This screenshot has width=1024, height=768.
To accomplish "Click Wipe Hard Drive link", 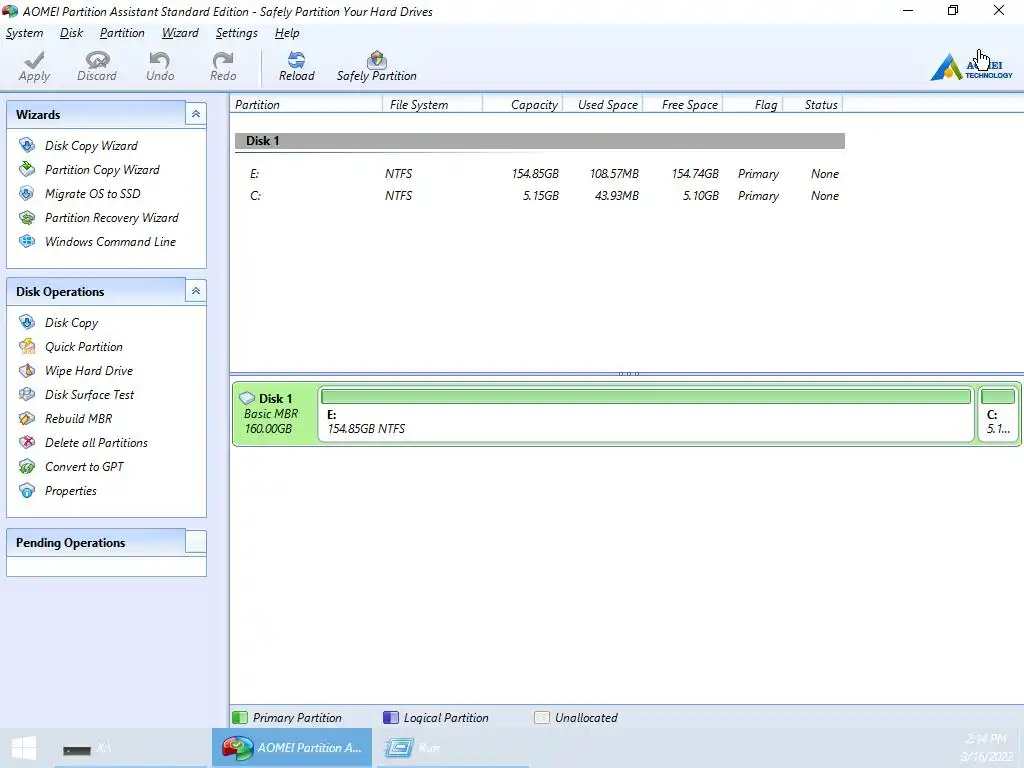I will click(x=89, y=370).
